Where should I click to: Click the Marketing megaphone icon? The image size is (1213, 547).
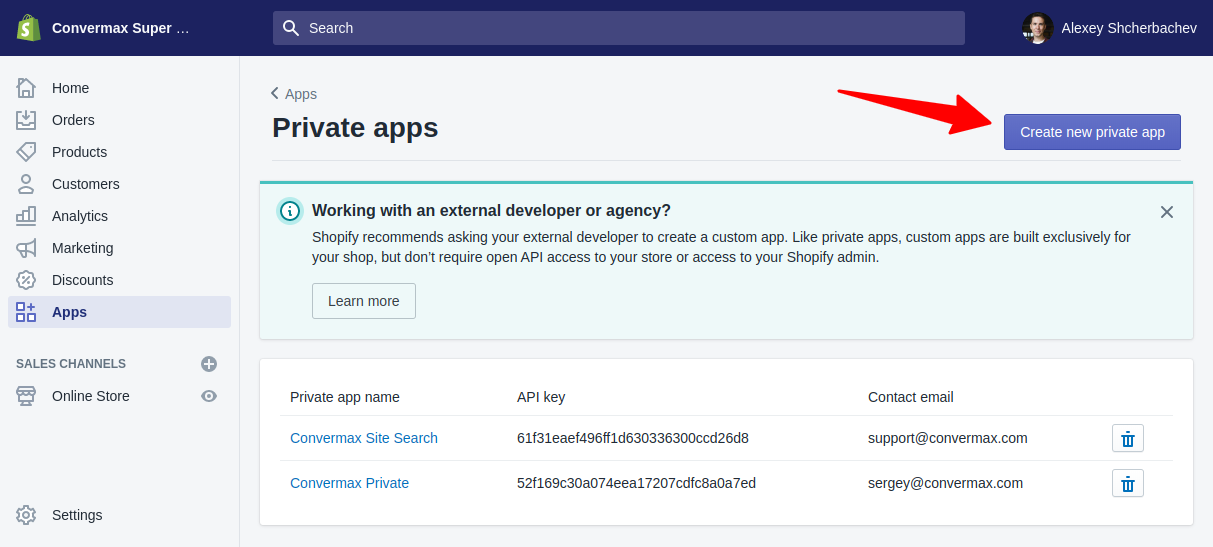point(26,248)
